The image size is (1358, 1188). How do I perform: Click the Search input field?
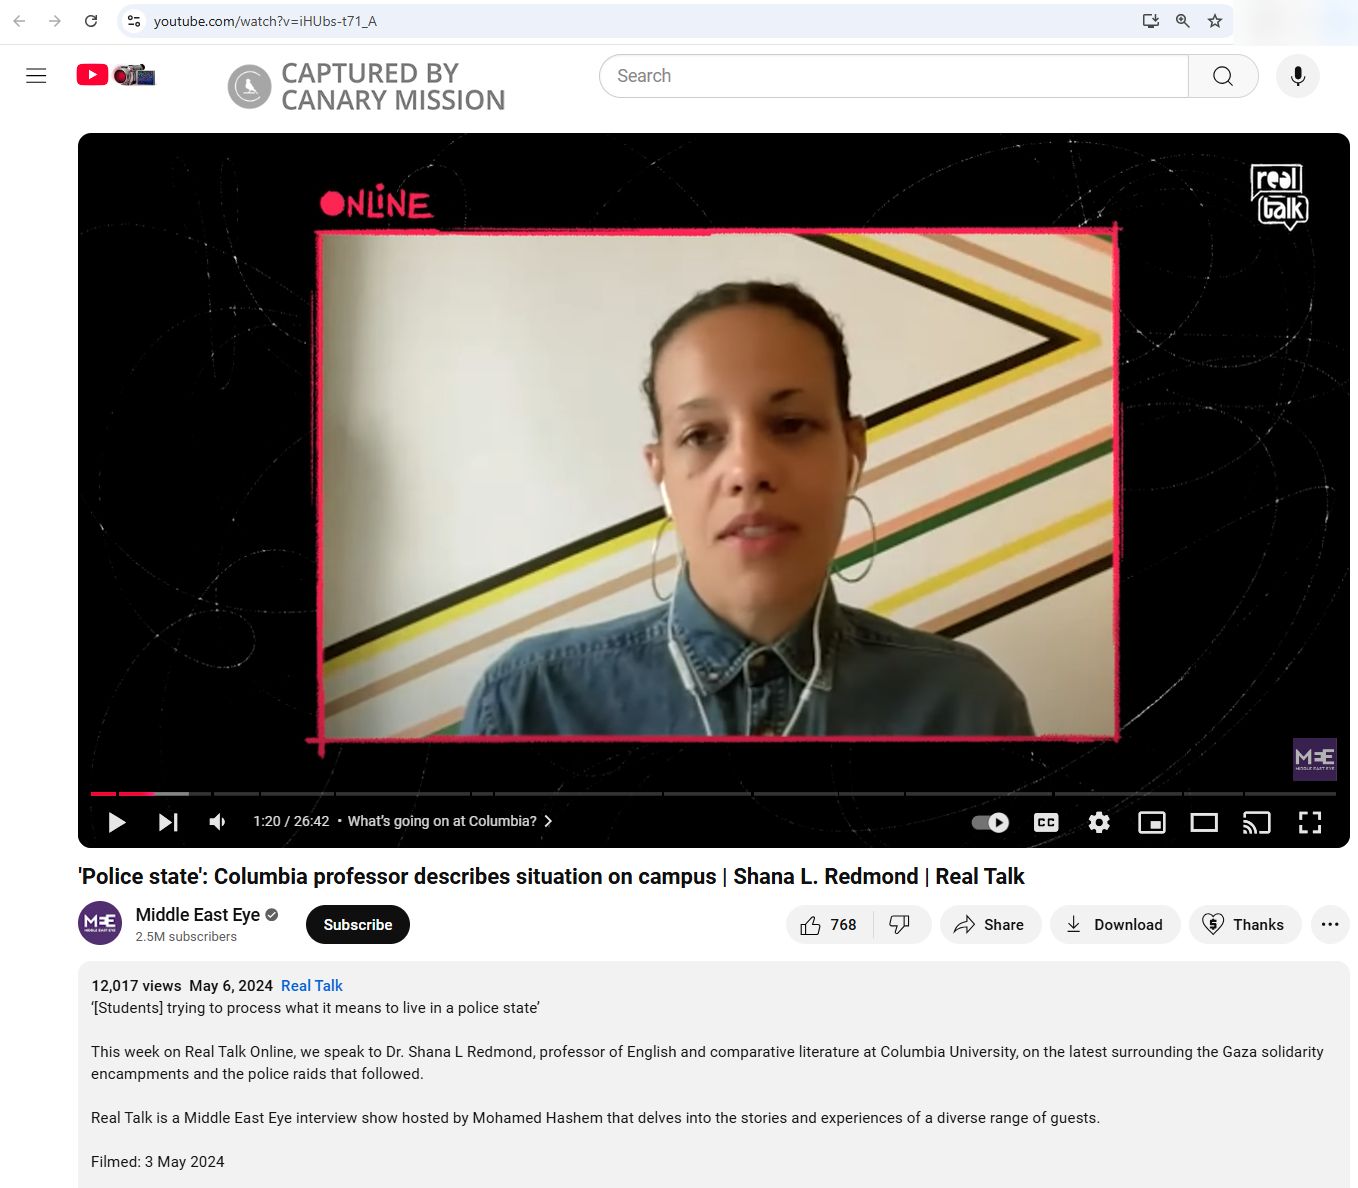(x=893, y=76)
